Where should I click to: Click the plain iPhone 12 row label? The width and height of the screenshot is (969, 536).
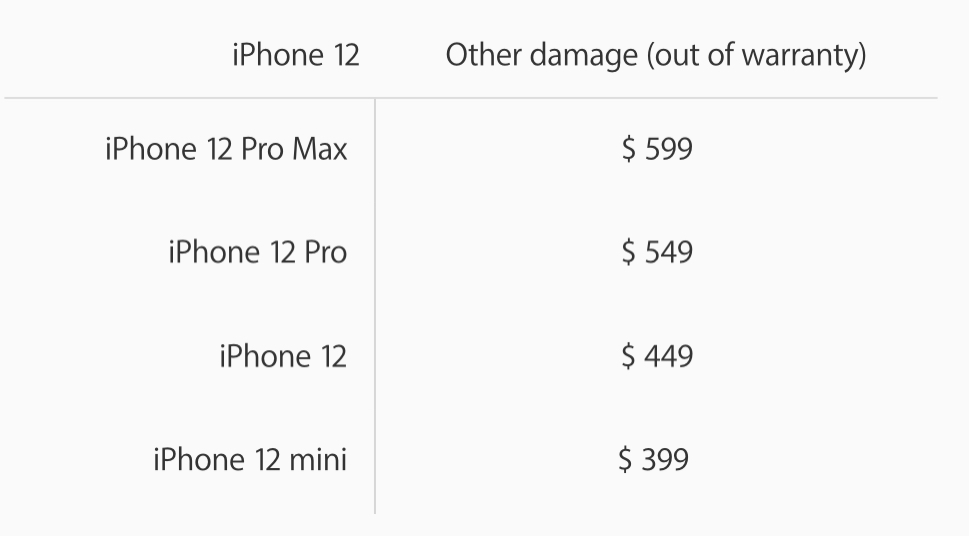click(x=283, y=356)
